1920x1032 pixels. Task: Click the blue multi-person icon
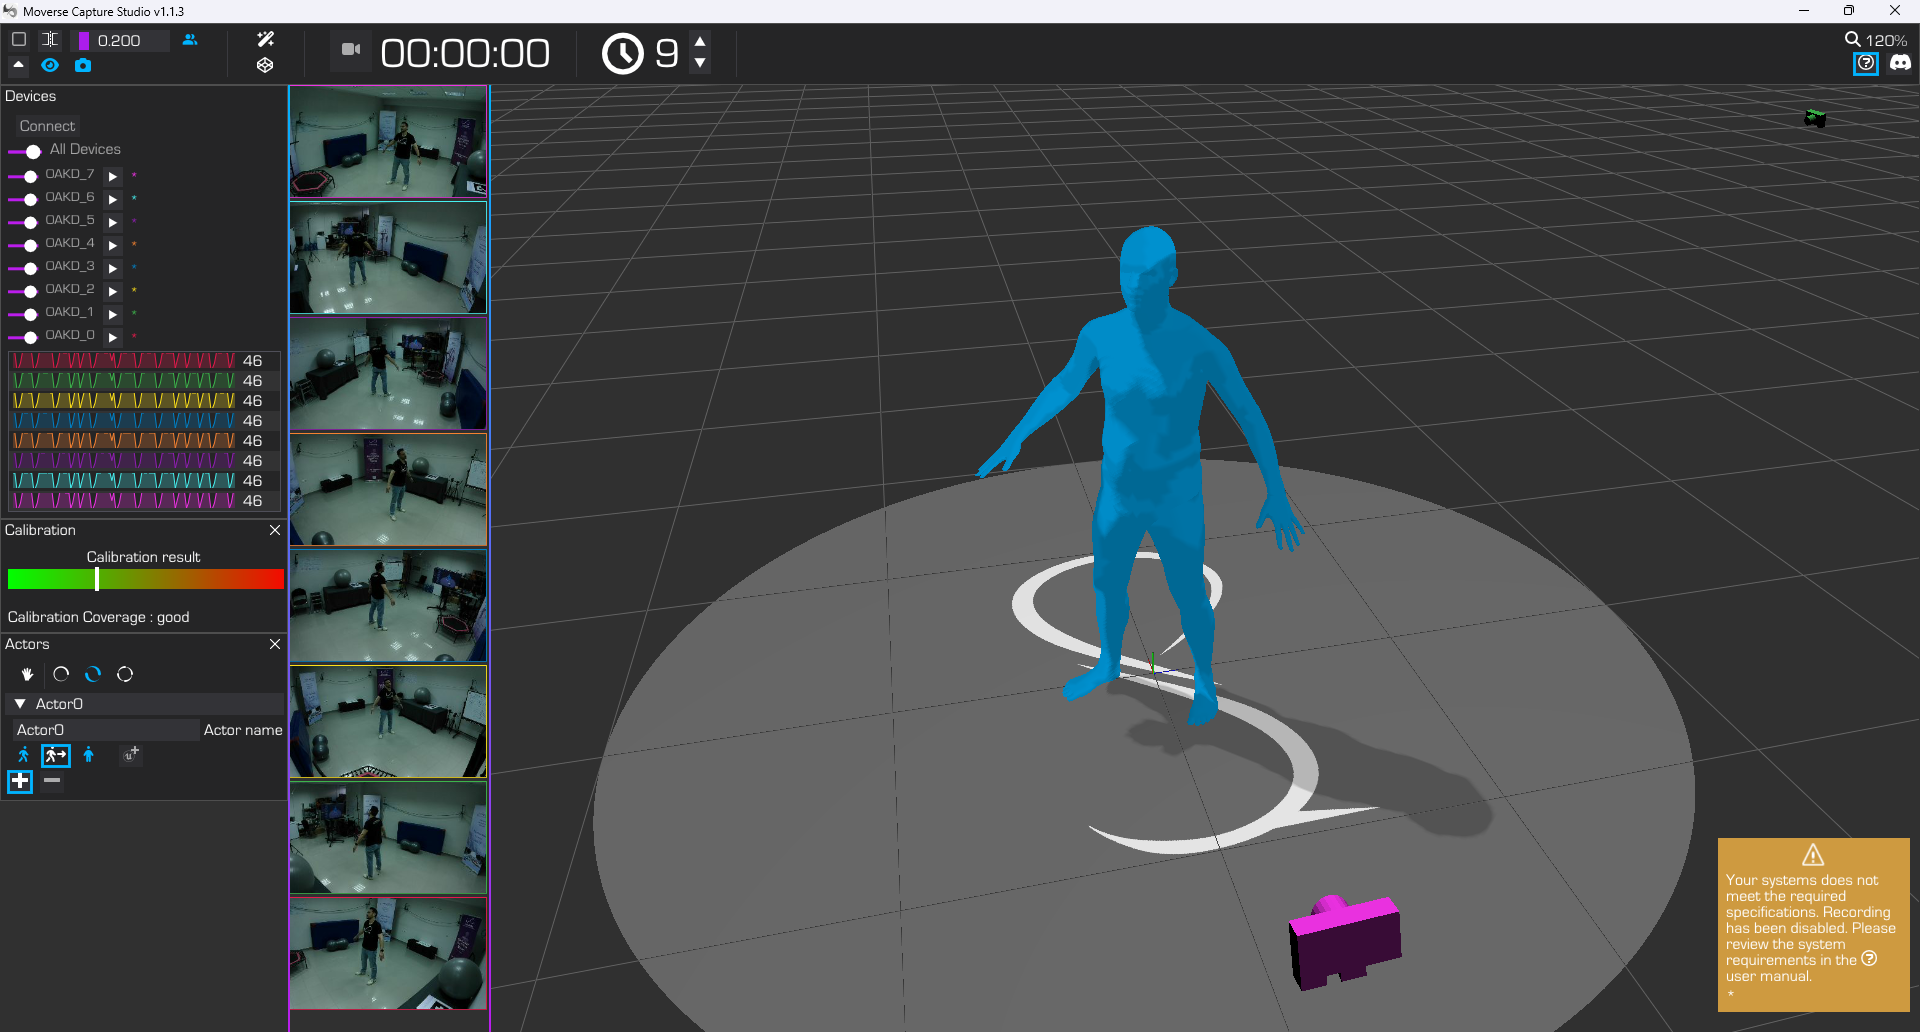[x=190, y=40]
